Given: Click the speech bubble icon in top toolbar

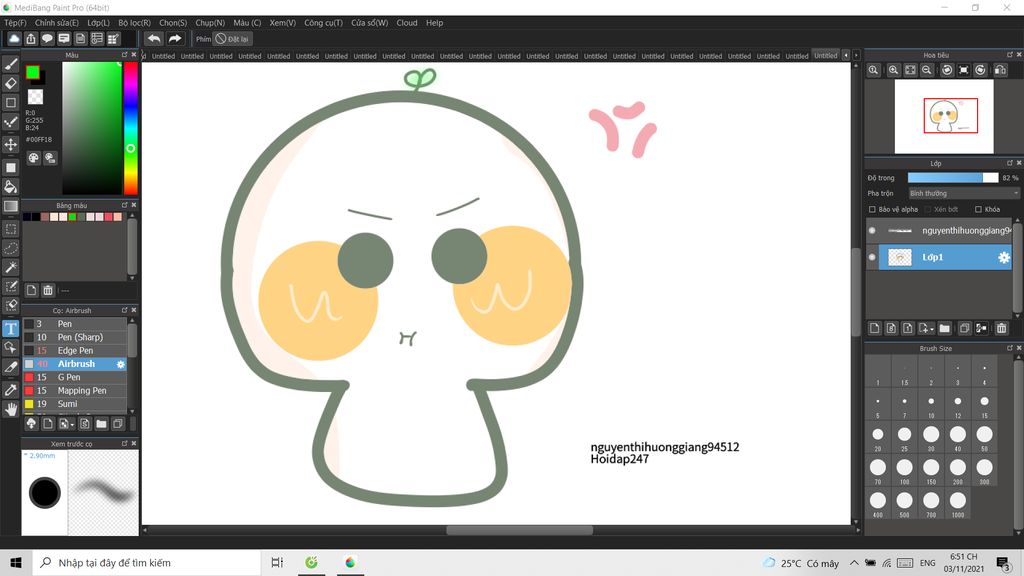Looking at the screenshot, I should tap(47, 39).
